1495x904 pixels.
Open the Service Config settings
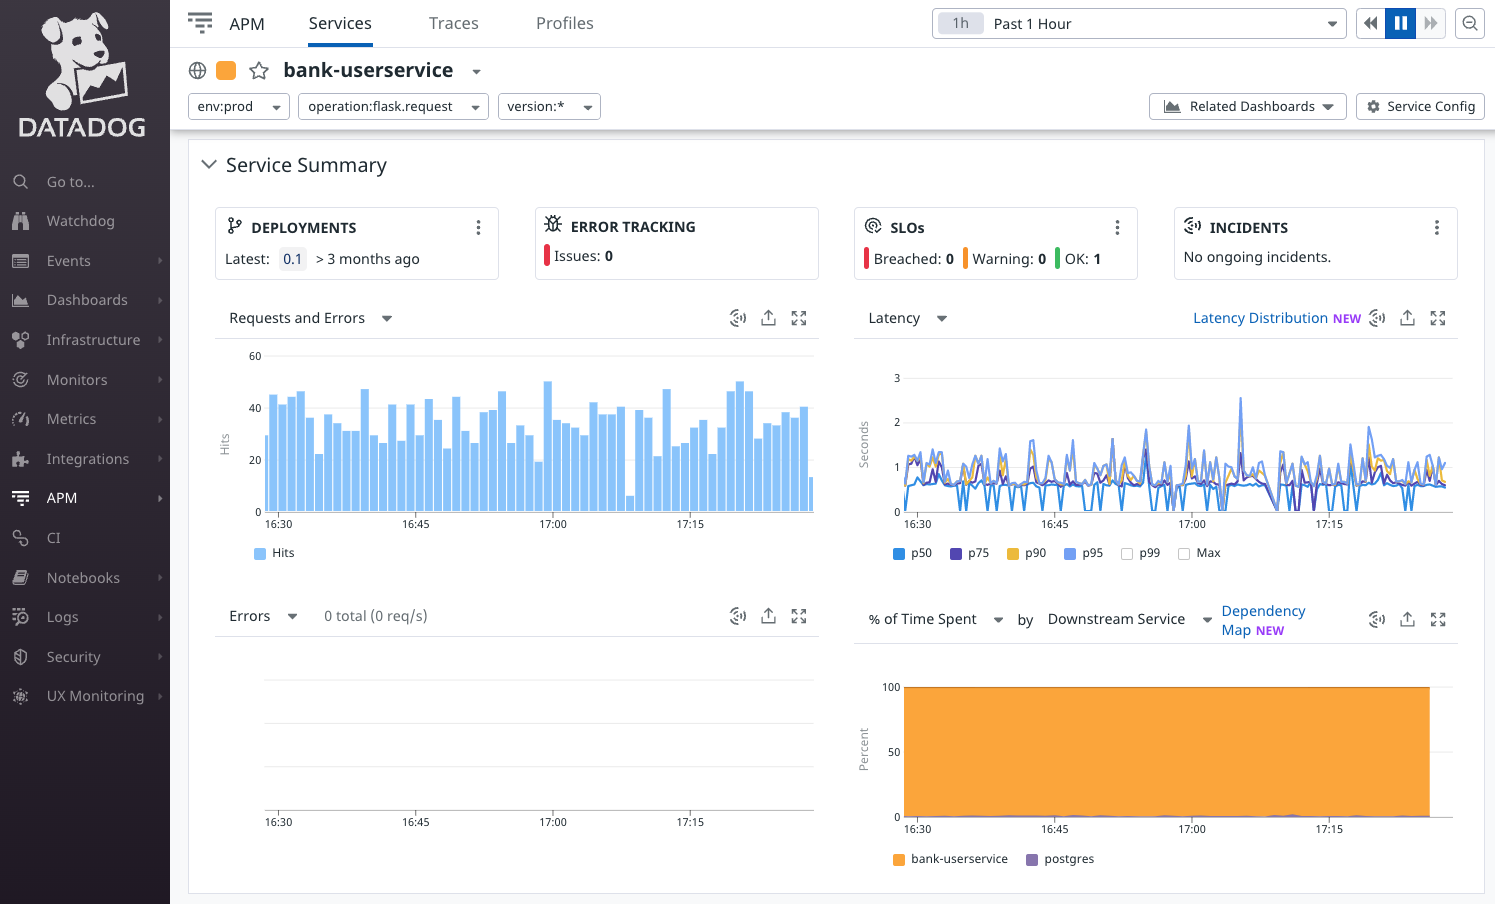click(x=1420, y=106)
